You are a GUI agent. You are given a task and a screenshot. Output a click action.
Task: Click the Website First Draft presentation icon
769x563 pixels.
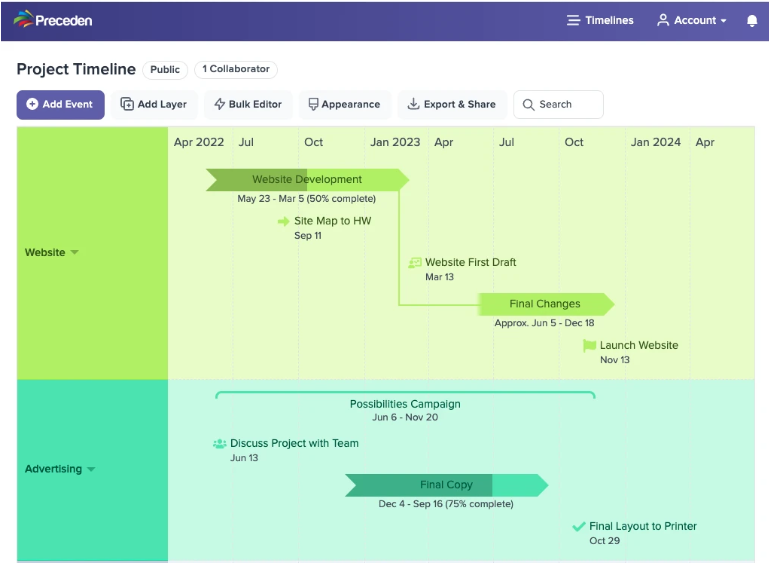click(415, 263)
